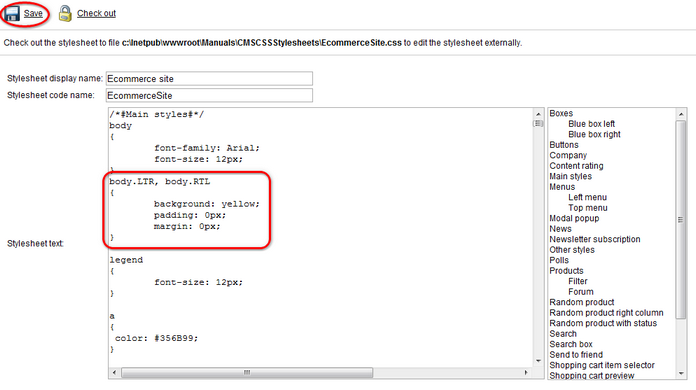Select Polls in the bookmark list

pyautogui.click(x=559, y=260)
